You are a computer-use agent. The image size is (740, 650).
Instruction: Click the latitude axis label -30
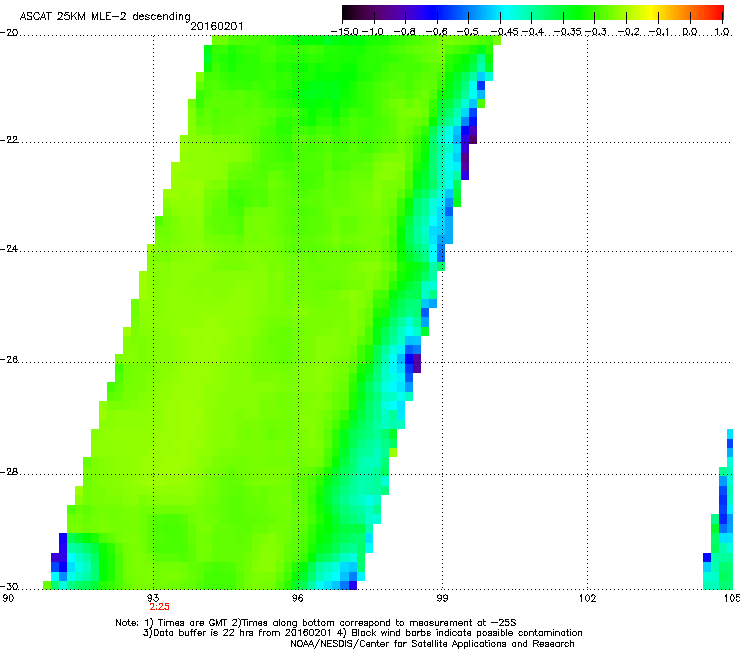pyautogui.click(x=9, y=587)
